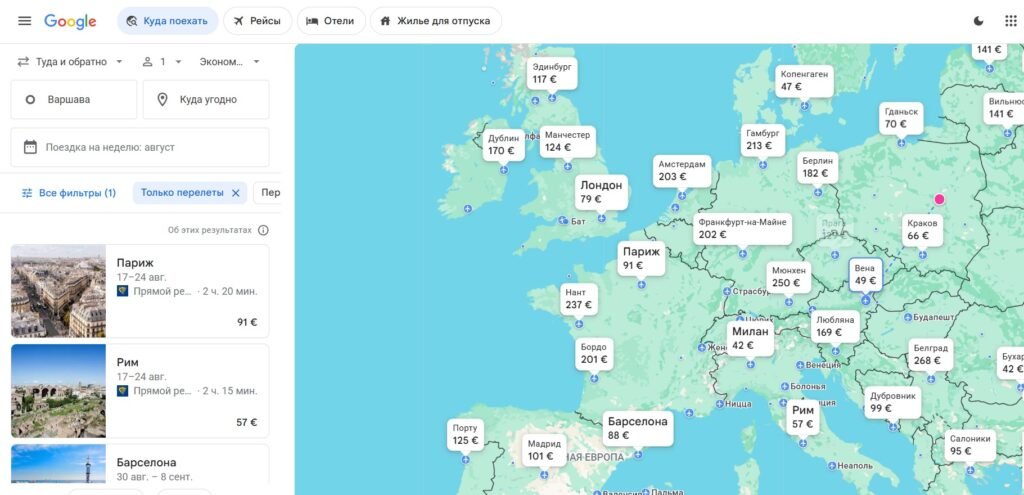Switch to 'Рейсы' tab
This screenshot has height=495, width=1024.
[x=257, y=21]
